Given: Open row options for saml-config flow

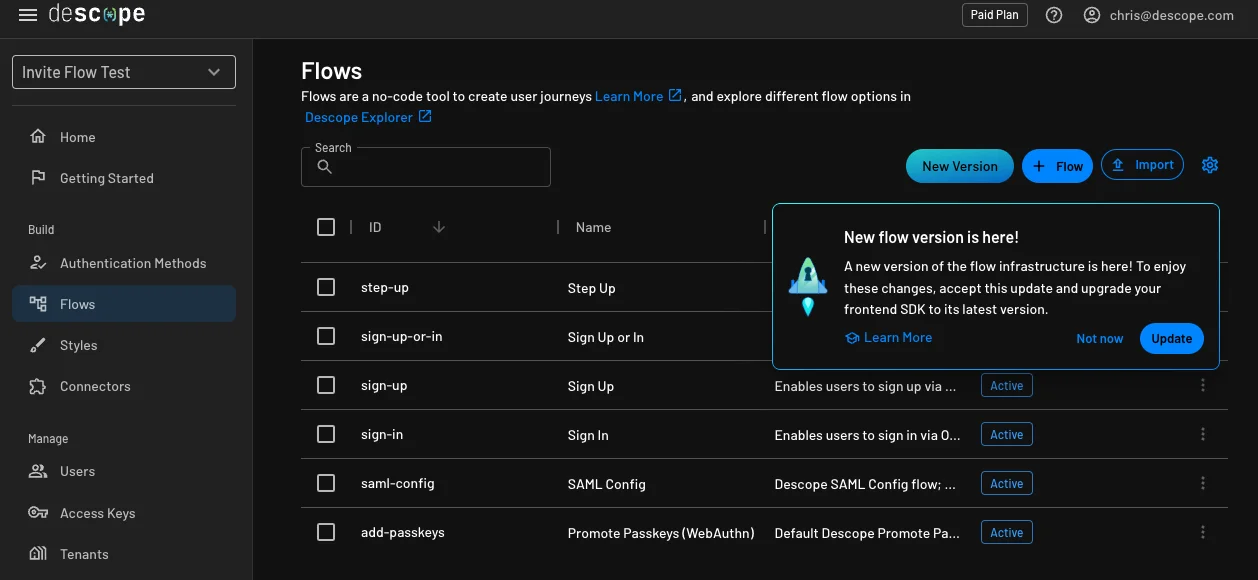Looking at the screenshot, I should (1203, 483).
